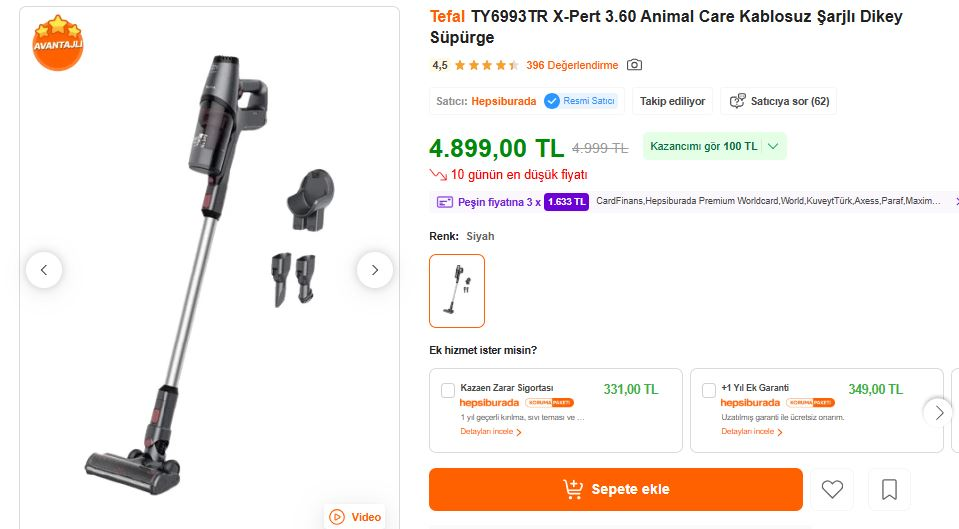This screenshot has width=959, height=529.
Task: Add product to favorites with heart icon
Action: pyautogui.click(x=832, y=490)
